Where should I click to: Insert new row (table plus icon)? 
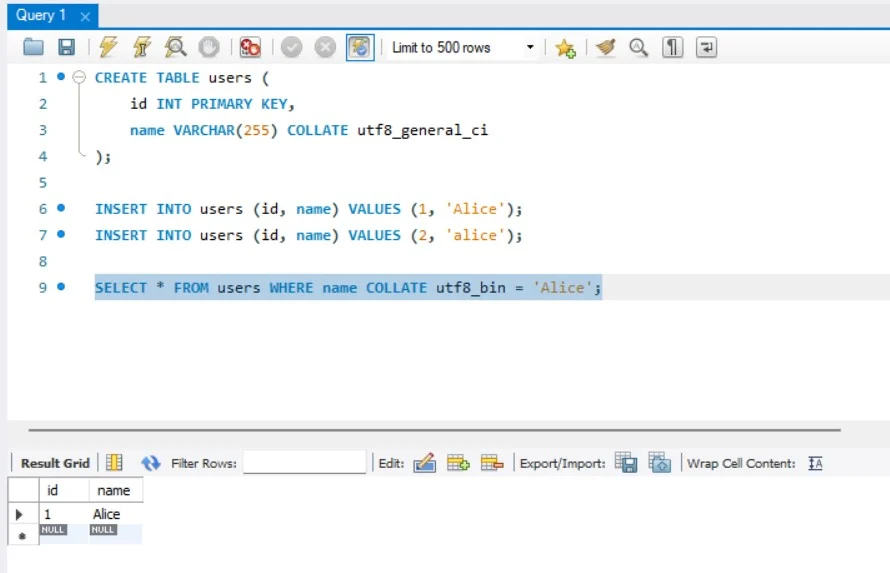pyautogui.click(x=458, y=462)
